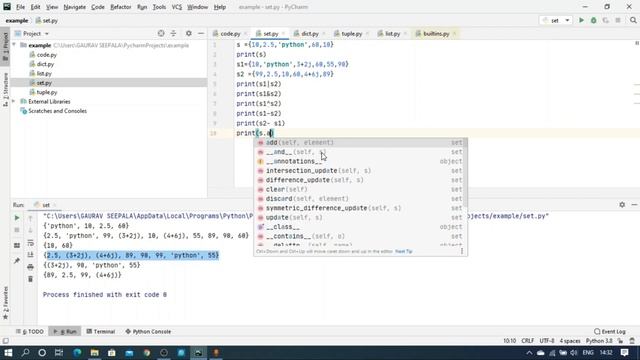Open Project panel settings gear

tap(189, 33)
